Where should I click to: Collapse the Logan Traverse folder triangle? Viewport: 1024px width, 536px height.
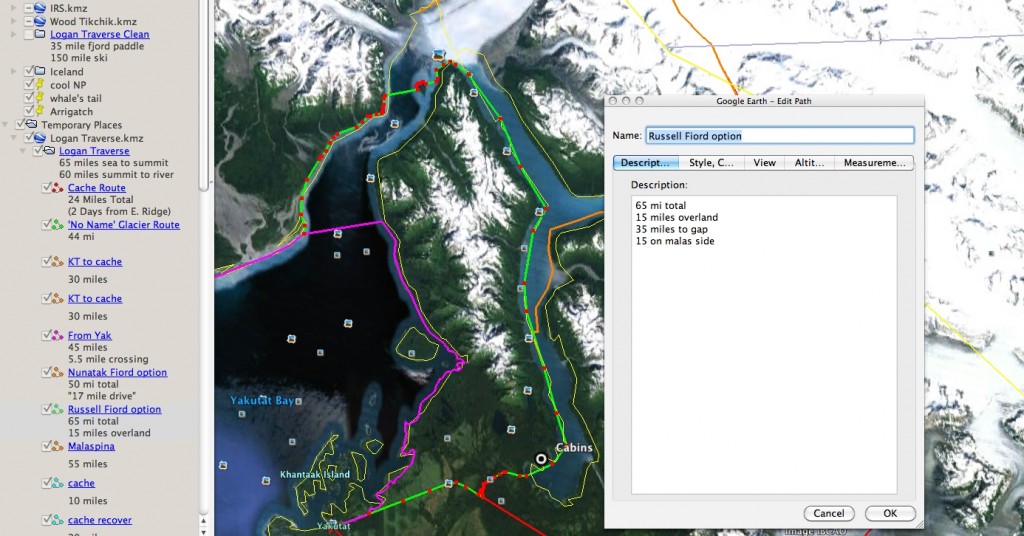(x=27, y=151)
